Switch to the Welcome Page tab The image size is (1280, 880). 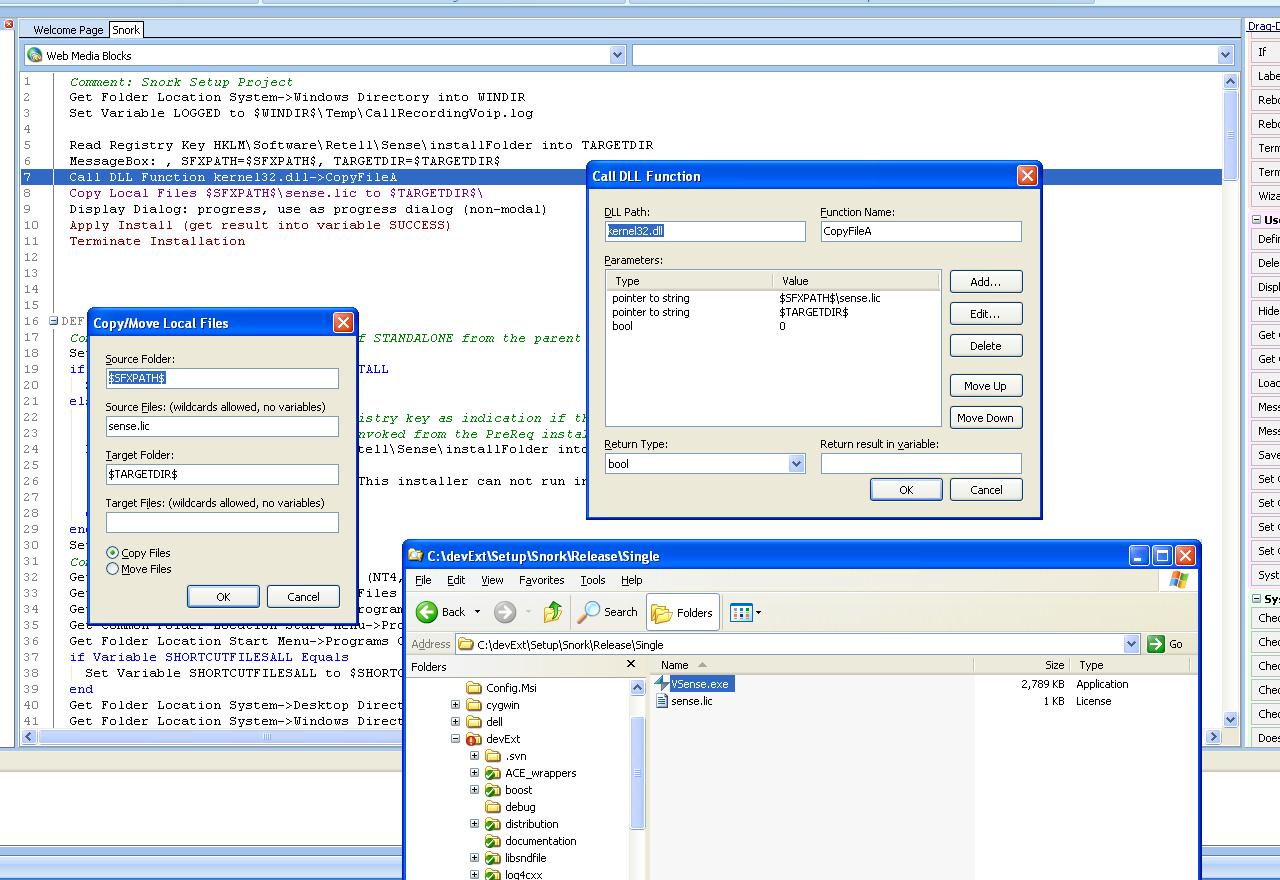68,30
